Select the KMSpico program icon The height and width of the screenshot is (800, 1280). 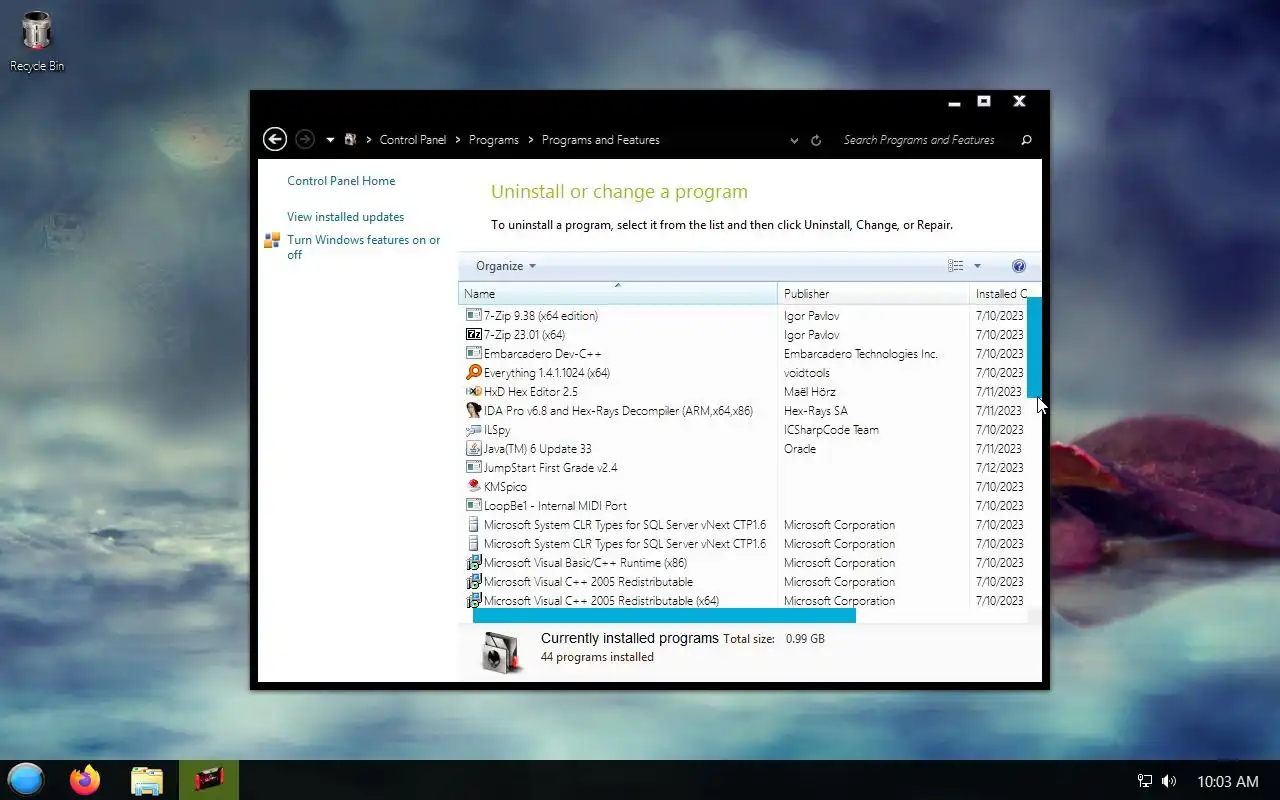pyautogui.click(x=474, y=487)
